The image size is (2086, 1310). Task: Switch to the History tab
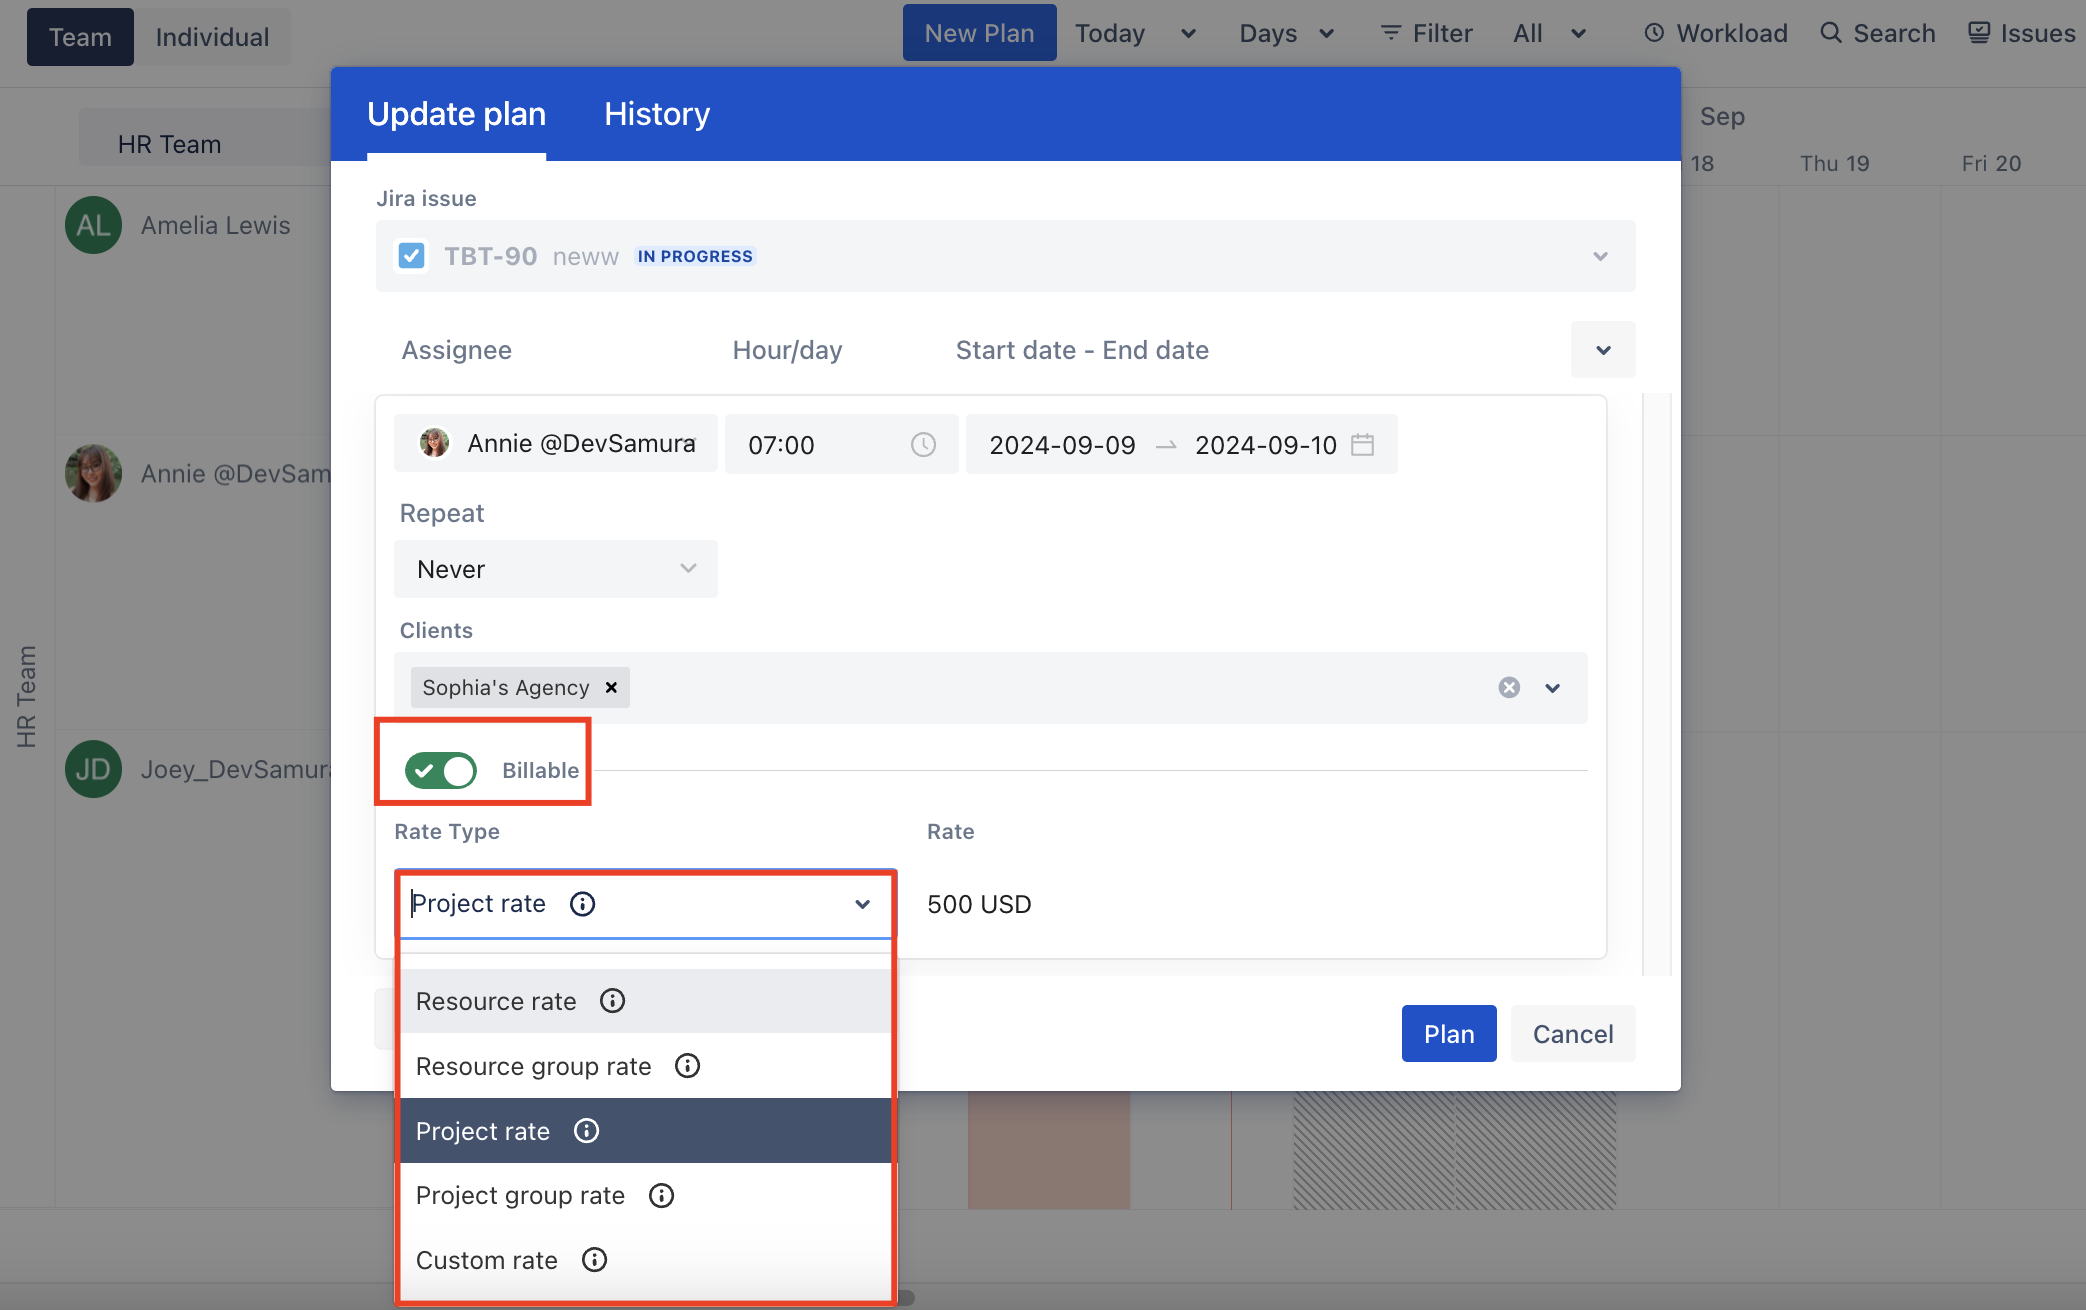[656, 114]
